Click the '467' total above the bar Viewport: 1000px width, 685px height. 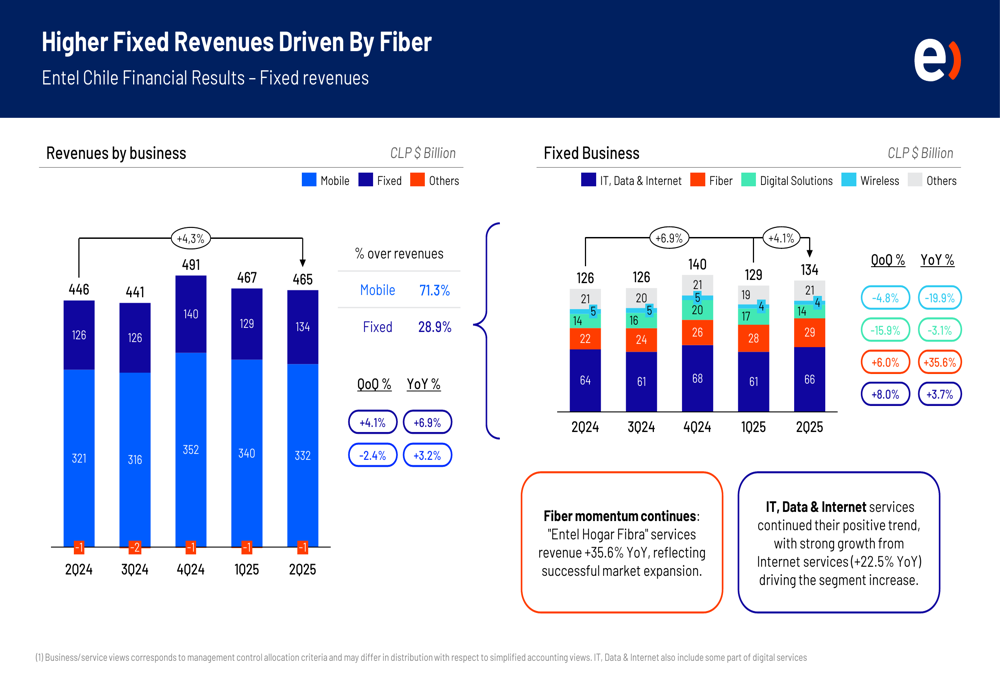point(247,277)
